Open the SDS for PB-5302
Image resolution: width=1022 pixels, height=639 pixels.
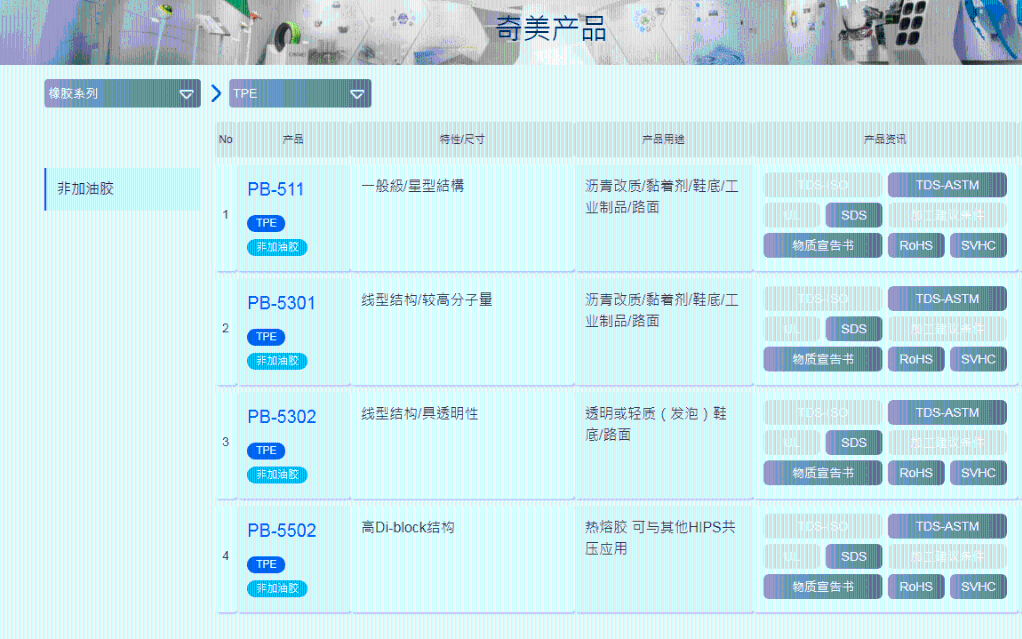(x=854, y=443)
